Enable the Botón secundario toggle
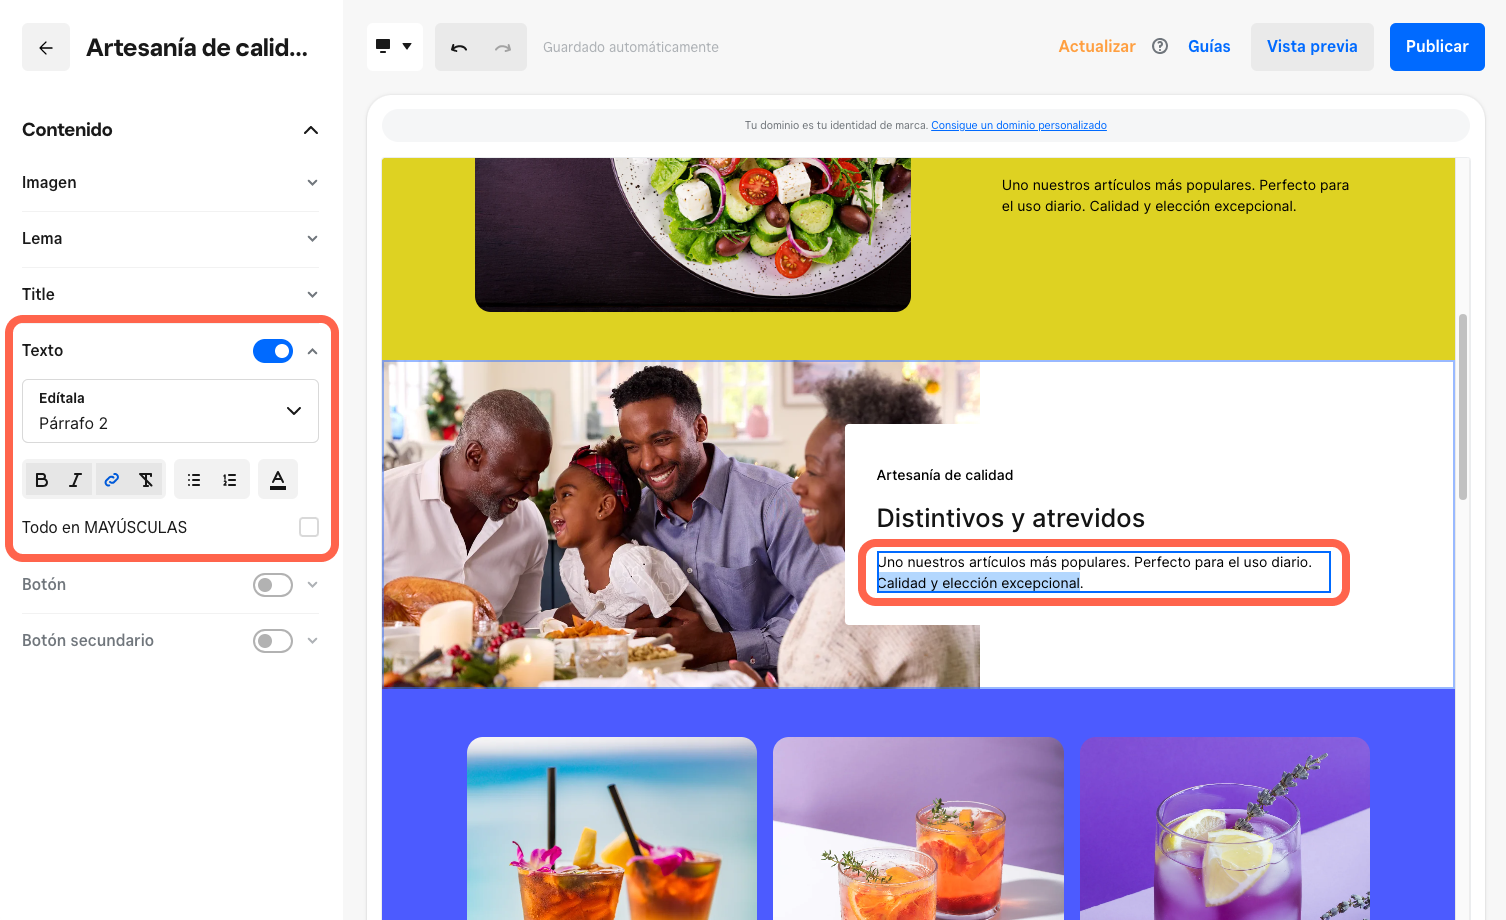Screen dimensions: 1506x920 [x=273, y=641]
